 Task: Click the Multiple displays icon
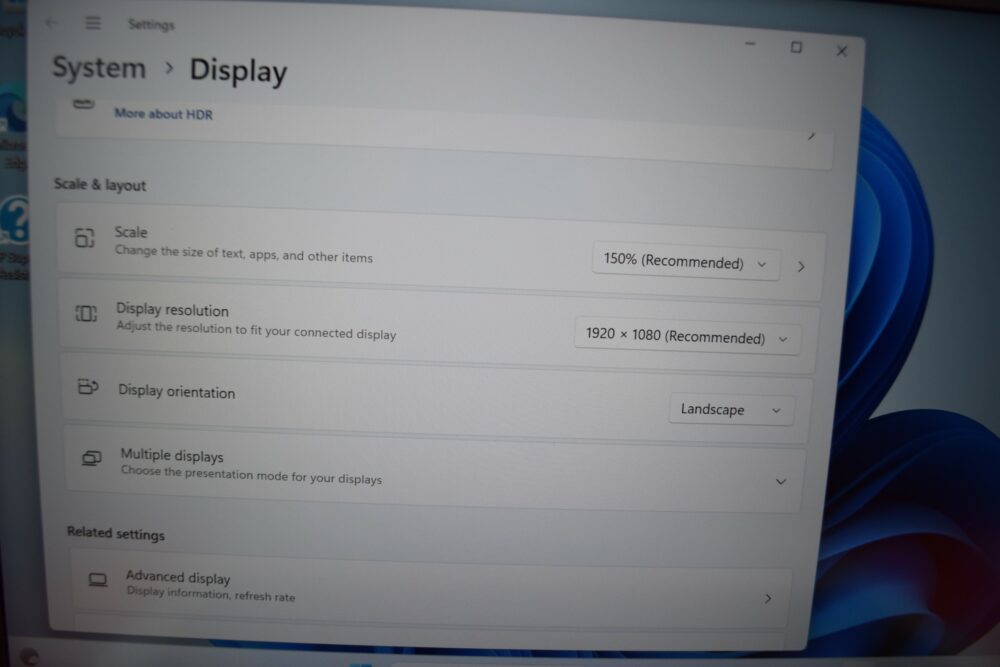pyautogui.click(x=91, y=458)
